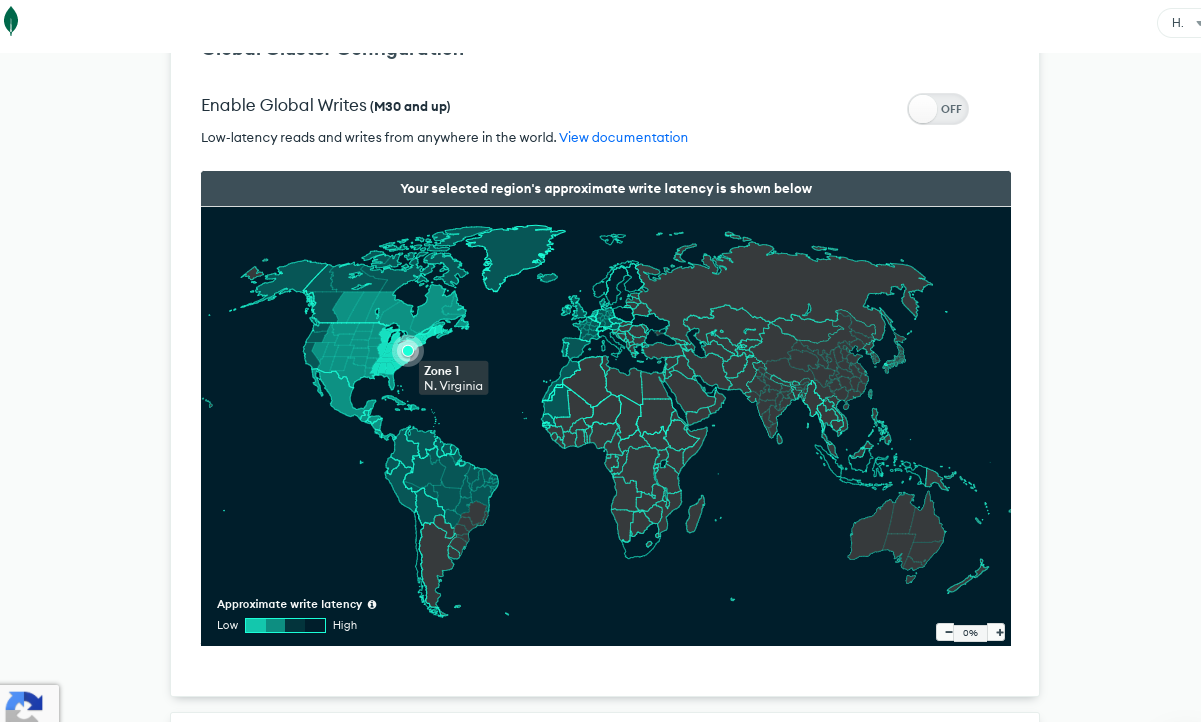Click the map zoom percentage field
This screenshot has height=722, width=1201.
(x=970, y=633)
